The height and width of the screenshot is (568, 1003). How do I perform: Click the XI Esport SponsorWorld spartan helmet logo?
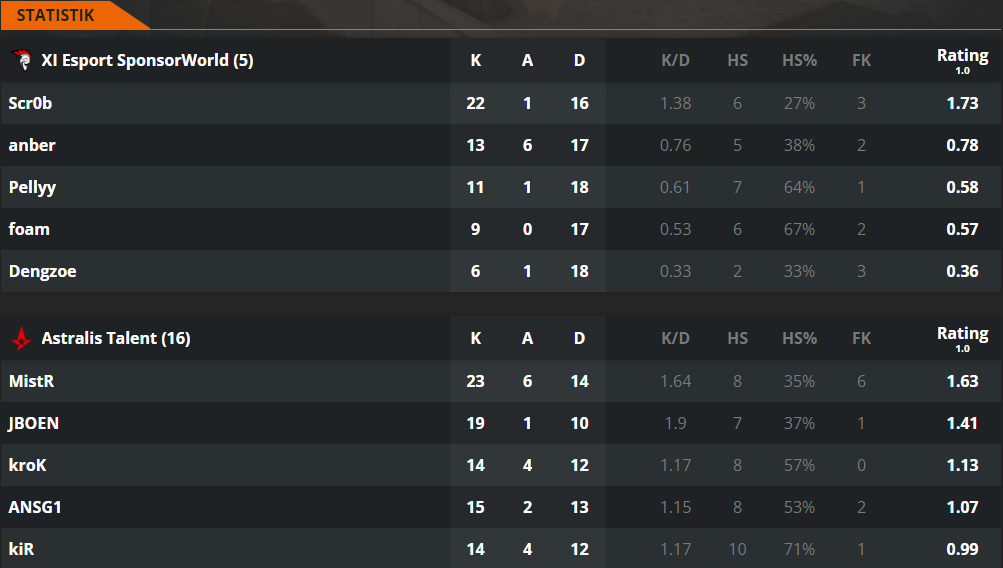click(21, 60)
